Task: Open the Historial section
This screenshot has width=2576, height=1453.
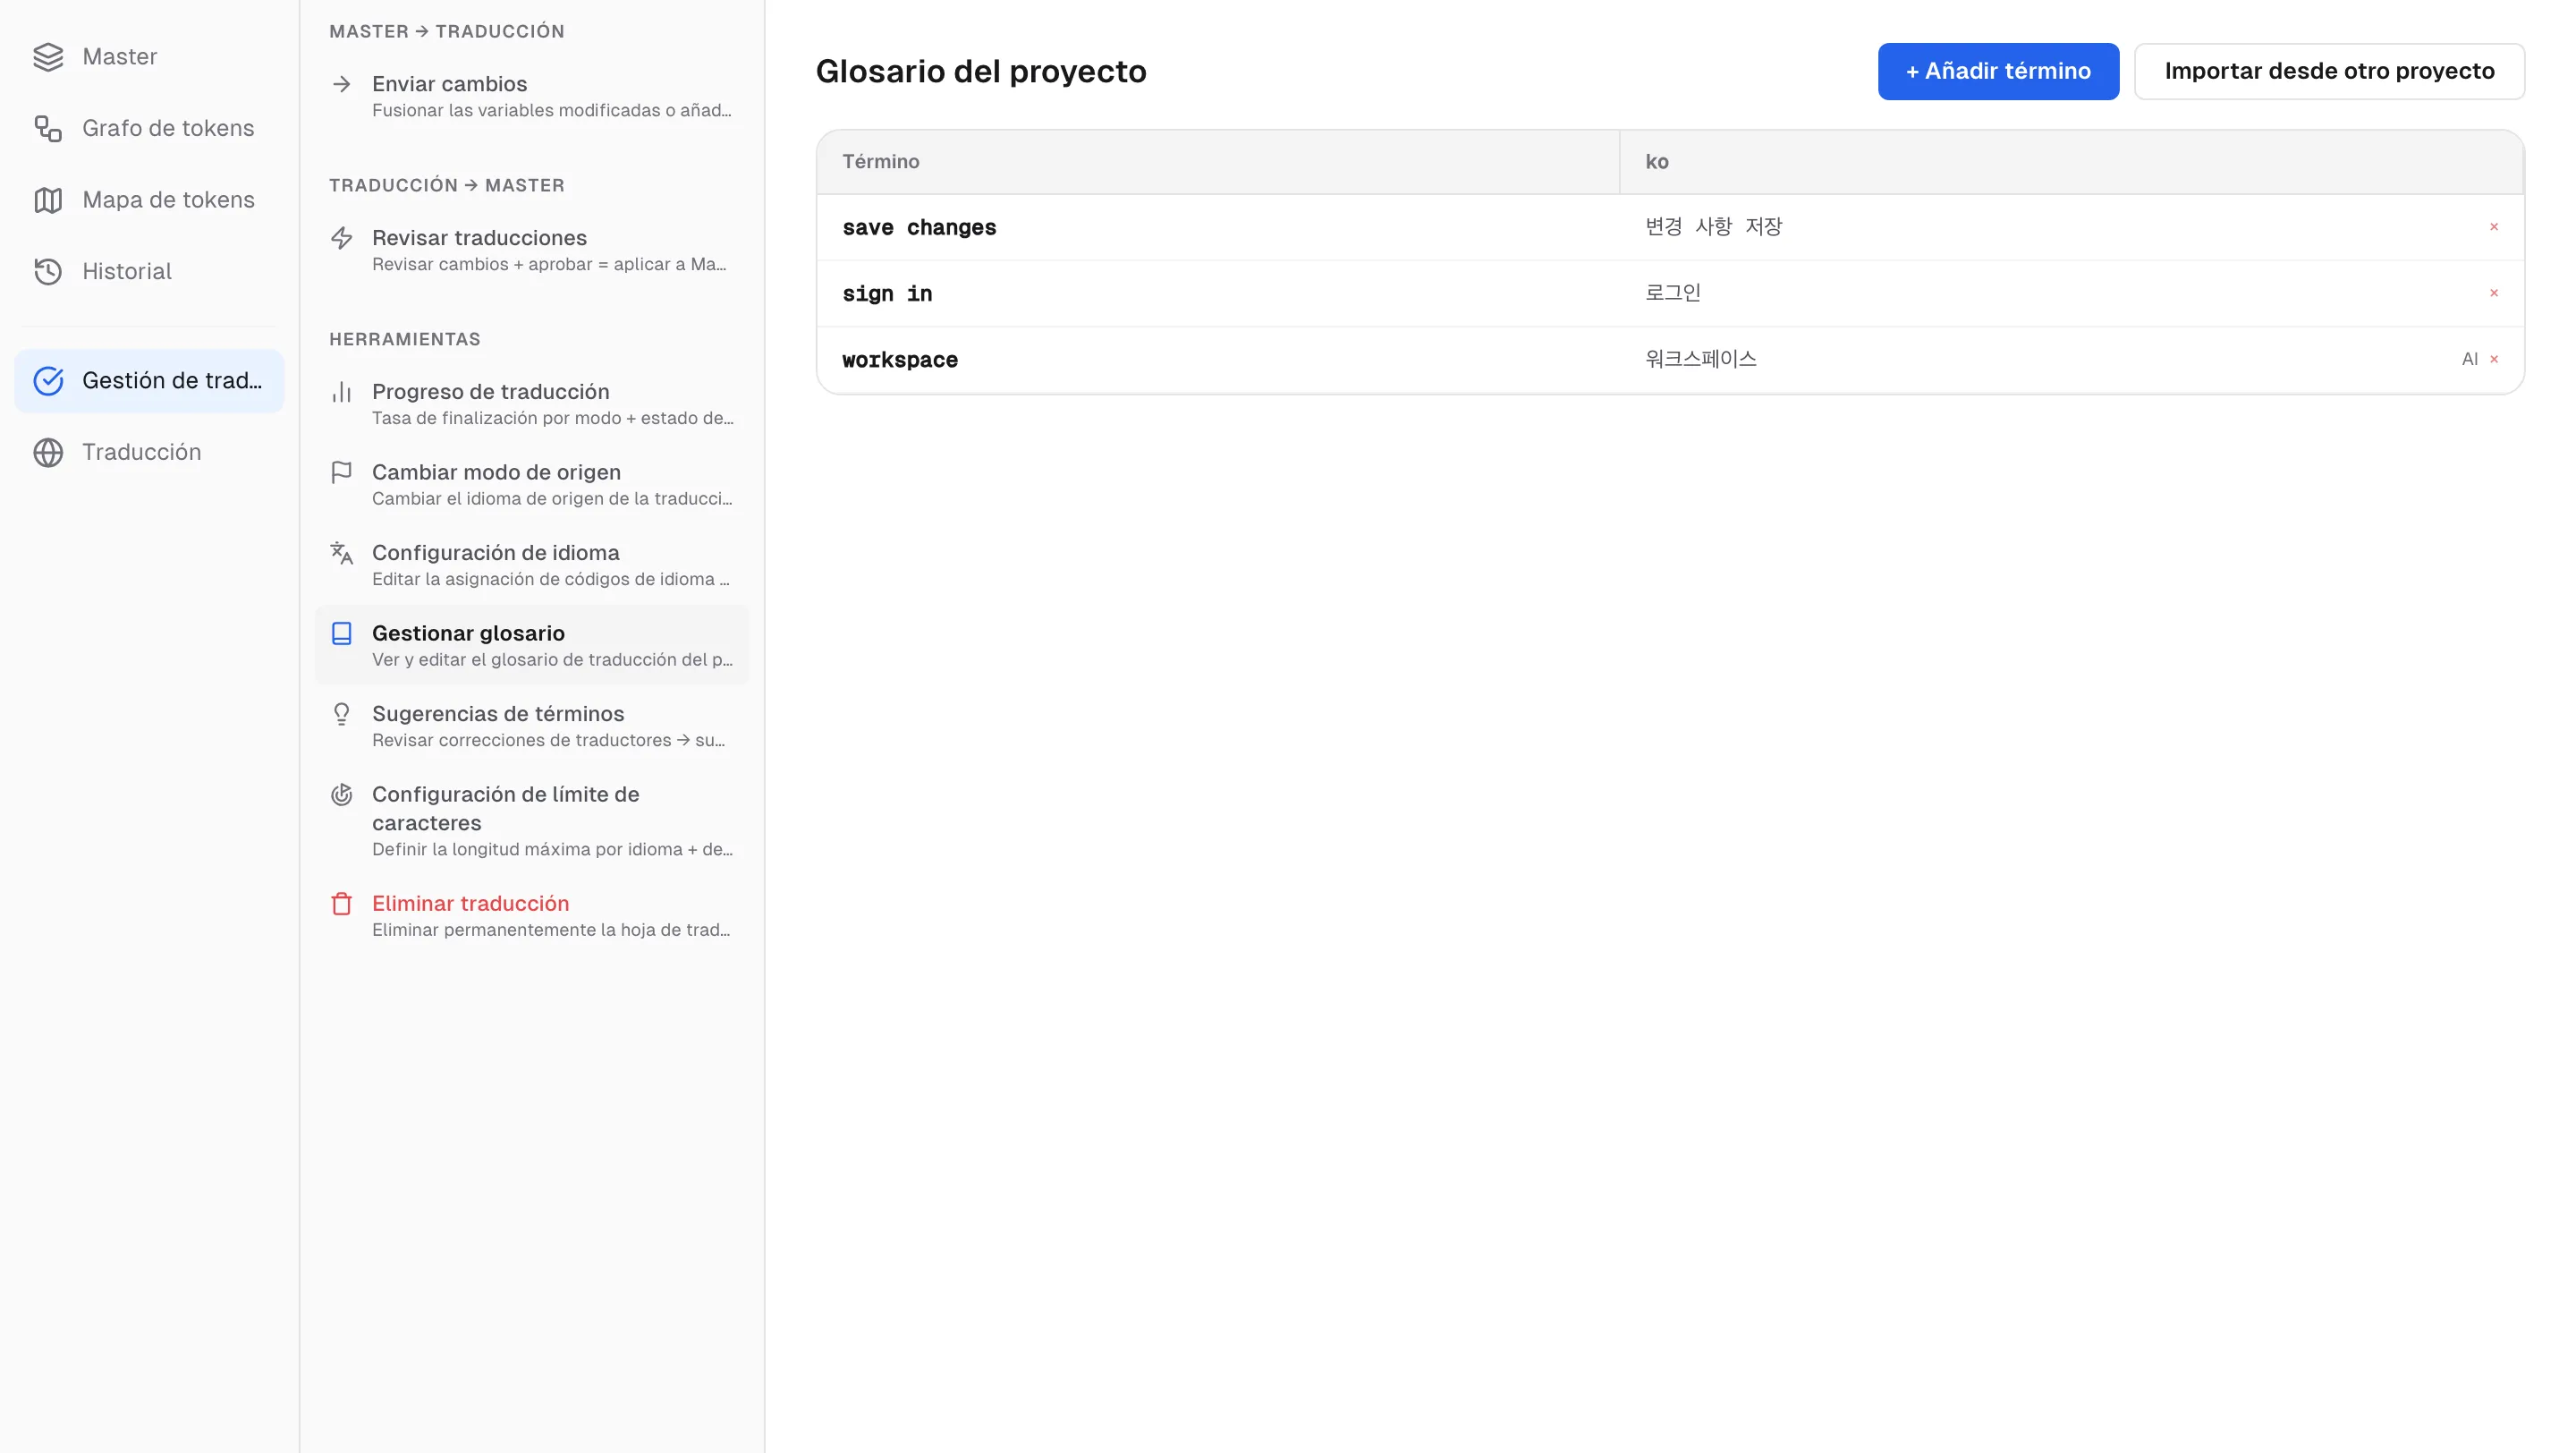Action: (150, 272)
